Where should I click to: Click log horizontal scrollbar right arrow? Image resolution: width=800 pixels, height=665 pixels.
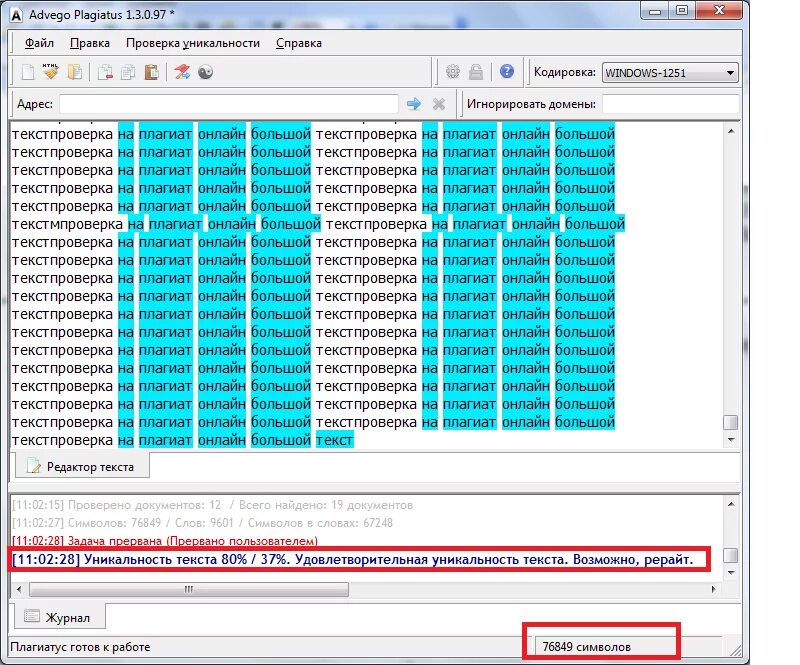click(713, 589)
